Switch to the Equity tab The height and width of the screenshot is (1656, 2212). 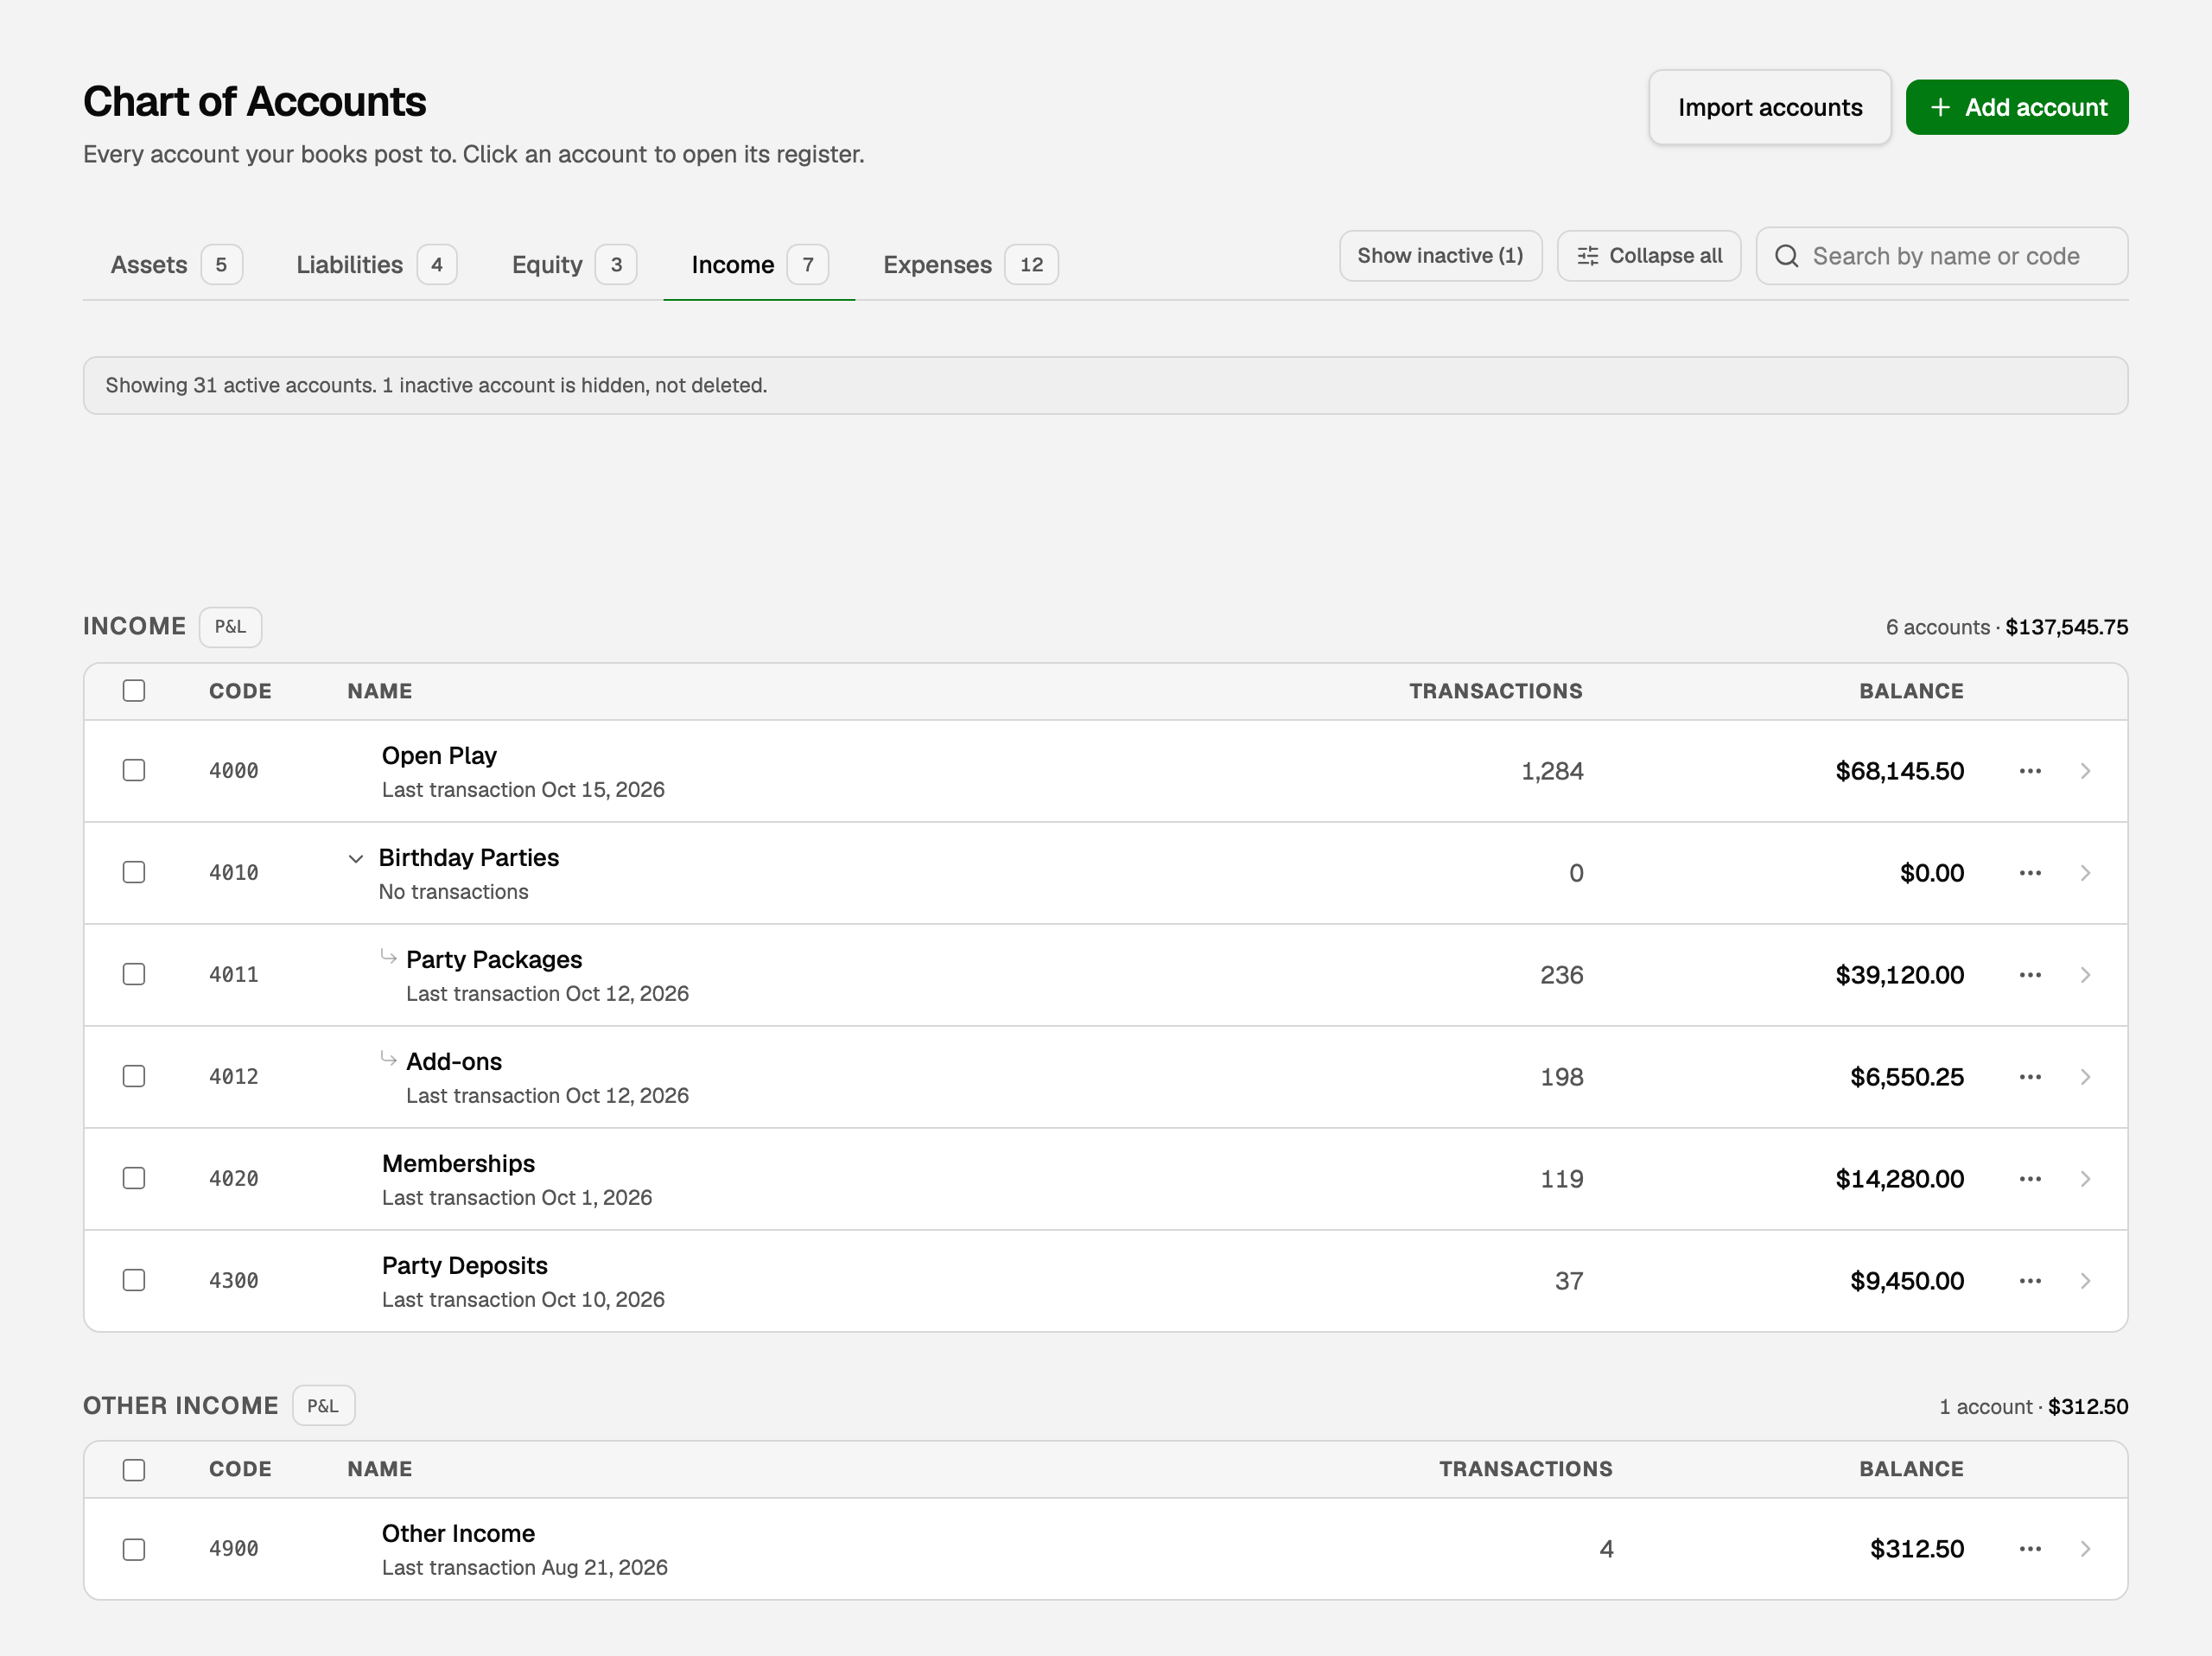click(x=574, y=265)
